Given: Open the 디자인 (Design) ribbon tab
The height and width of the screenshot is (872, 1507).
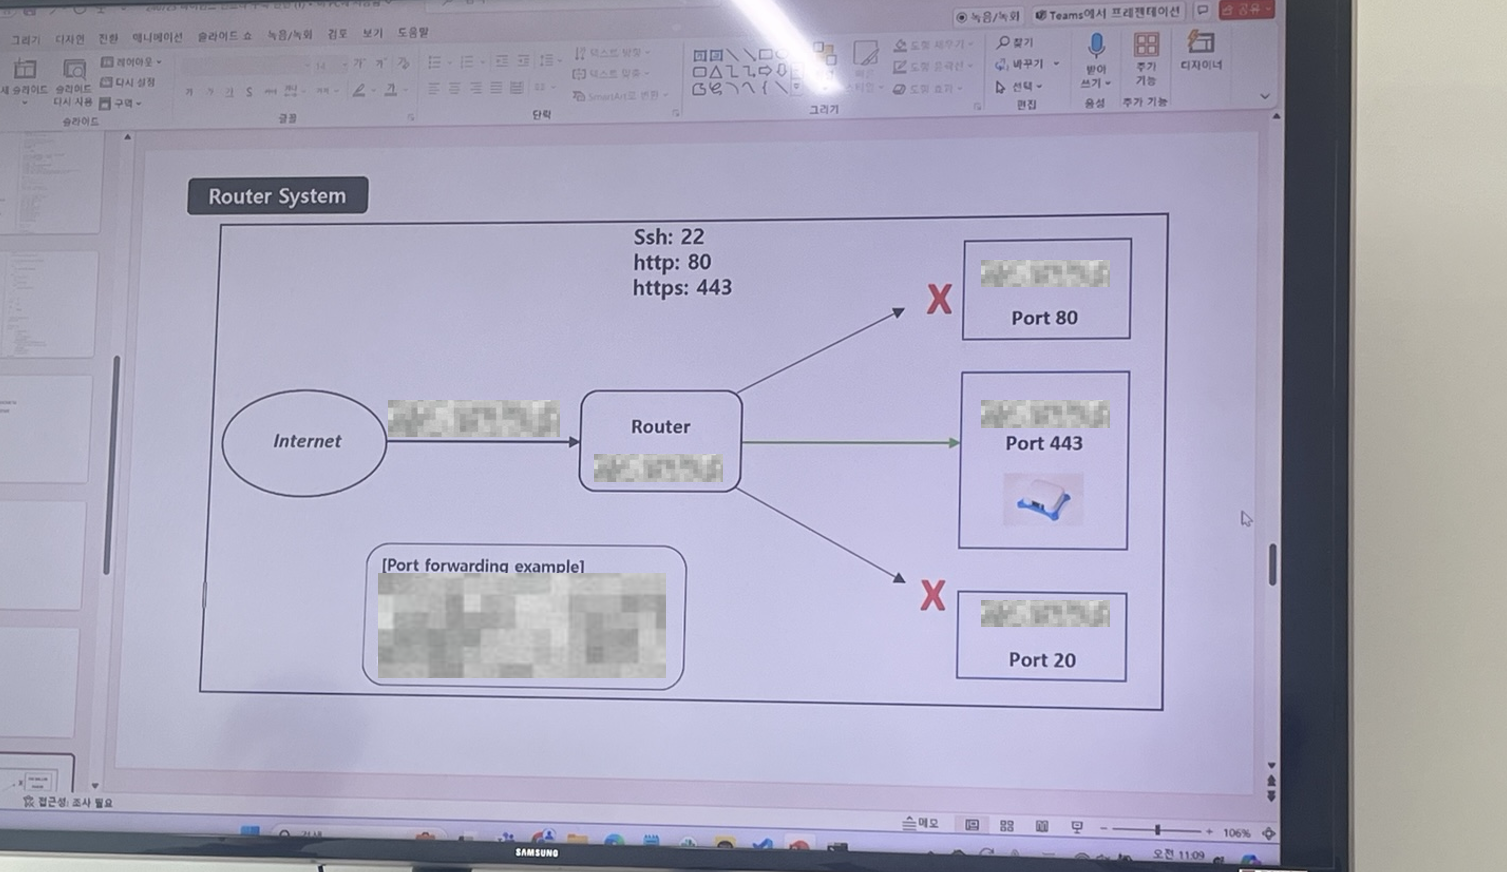Looking at the screenshot, I should [x=70, y=39].
